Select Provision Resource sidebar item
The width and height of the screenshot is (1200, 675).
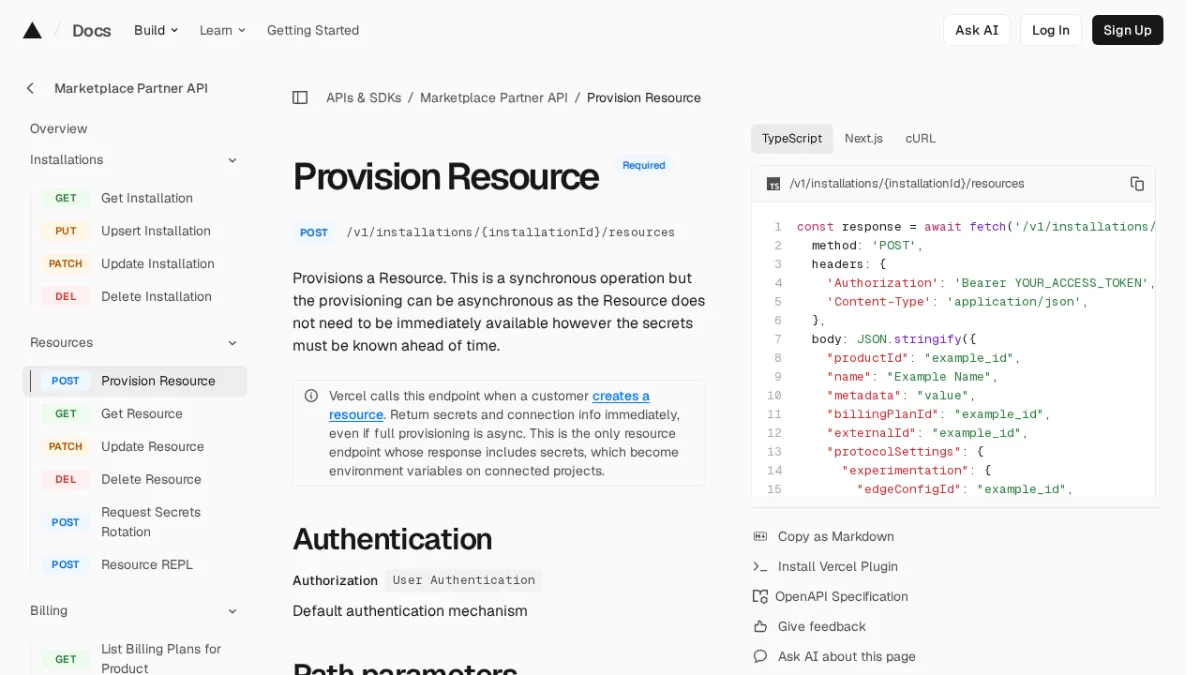[x=134, y=381]
